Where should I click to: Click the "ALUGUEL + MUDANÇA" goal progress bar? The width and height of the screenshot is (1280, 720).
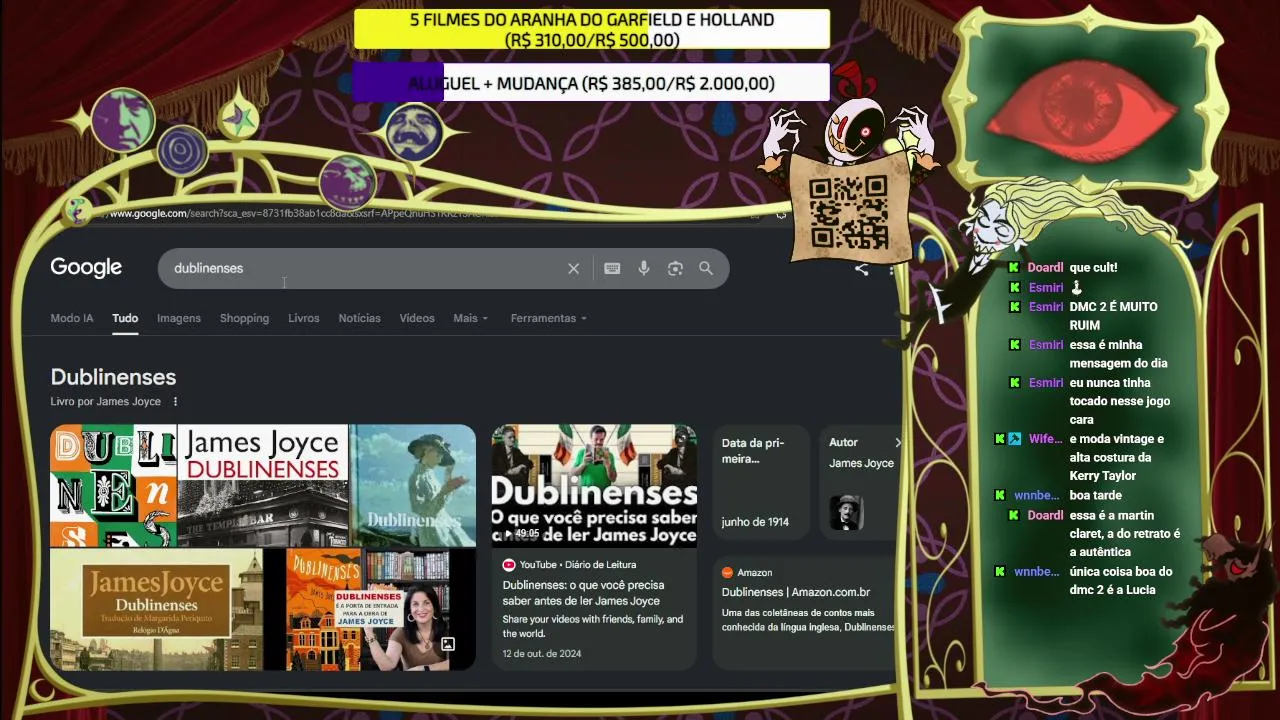[591, 83]
